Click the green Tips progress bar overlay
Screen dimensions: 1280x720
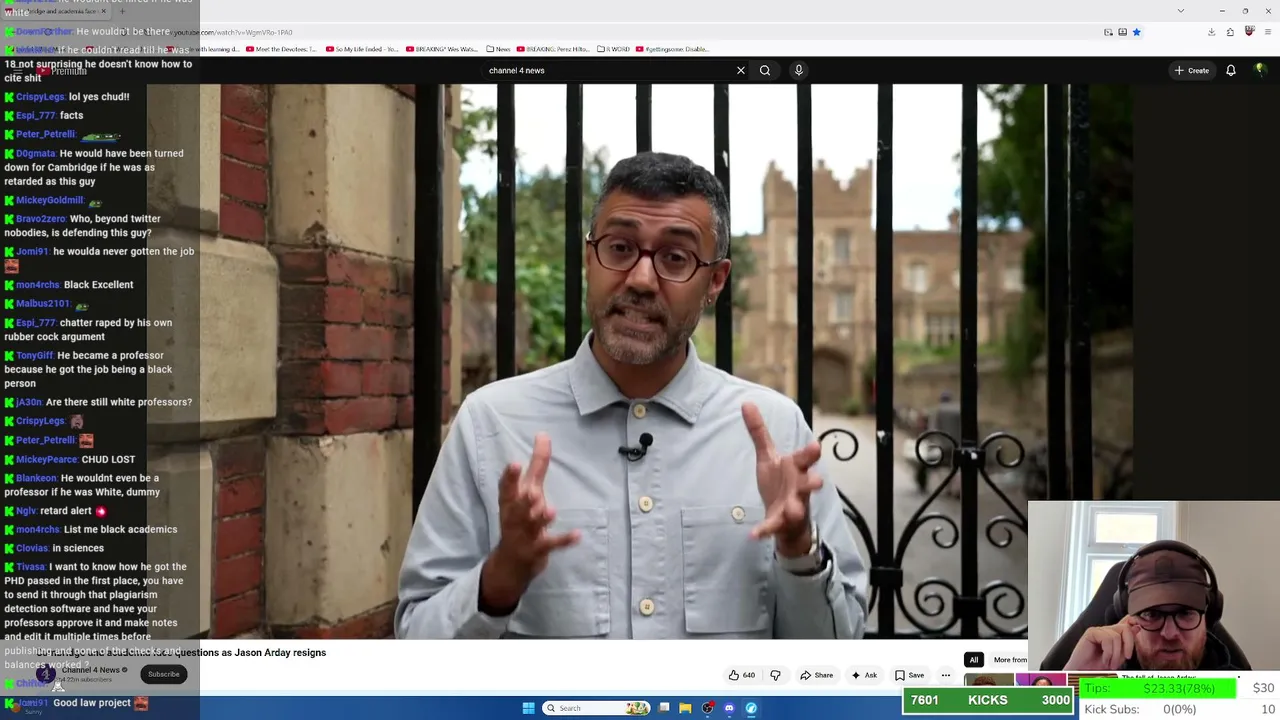coord(1158,688)
